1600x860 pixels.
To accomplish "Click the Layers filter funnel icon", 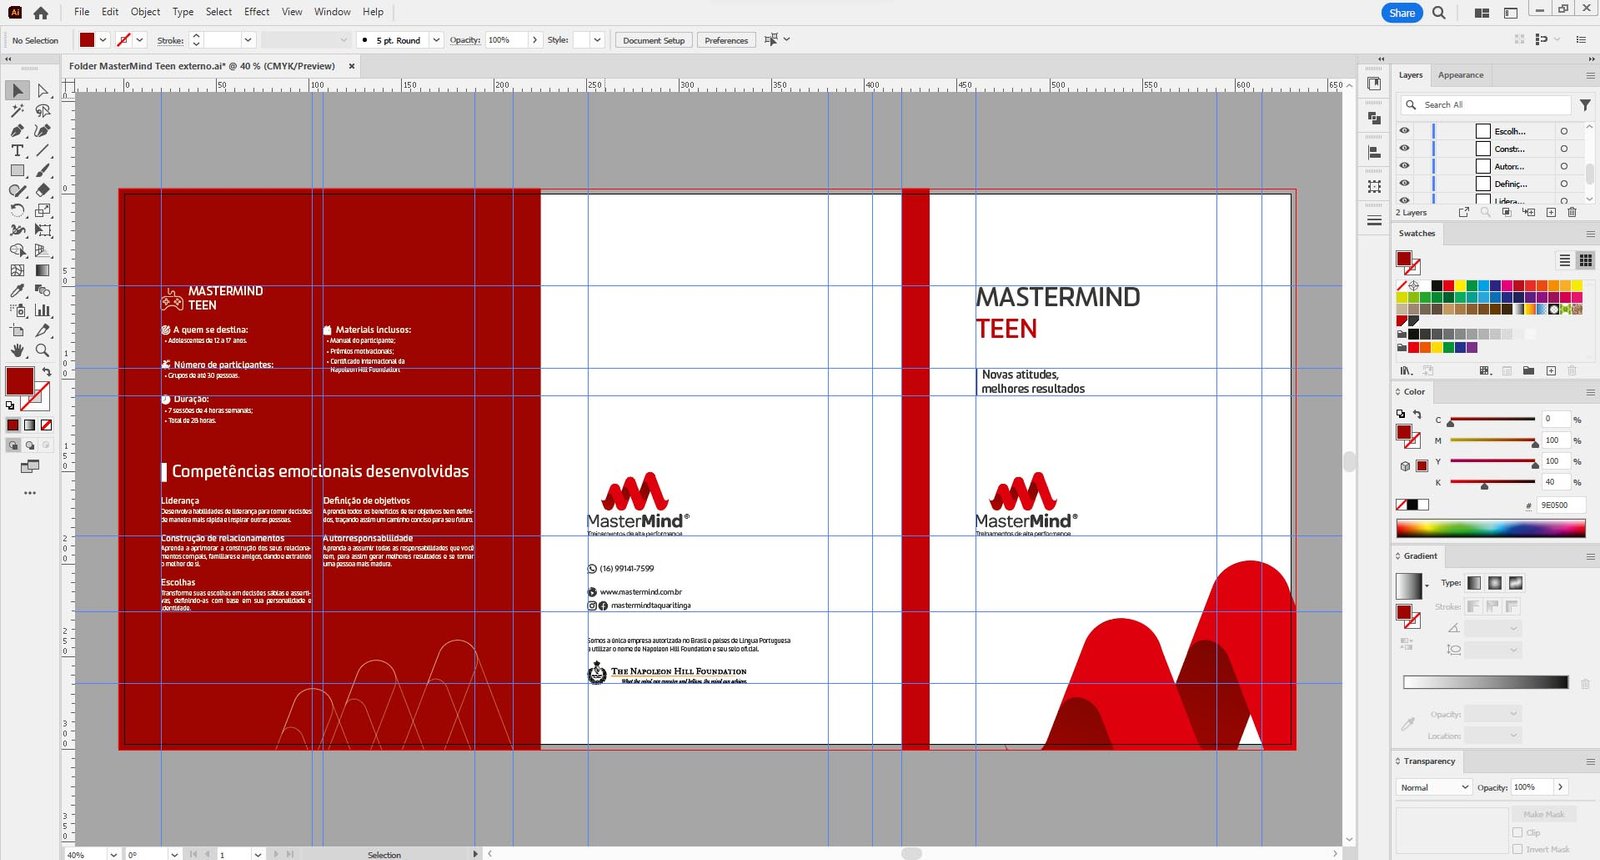I will point(1585,105).
